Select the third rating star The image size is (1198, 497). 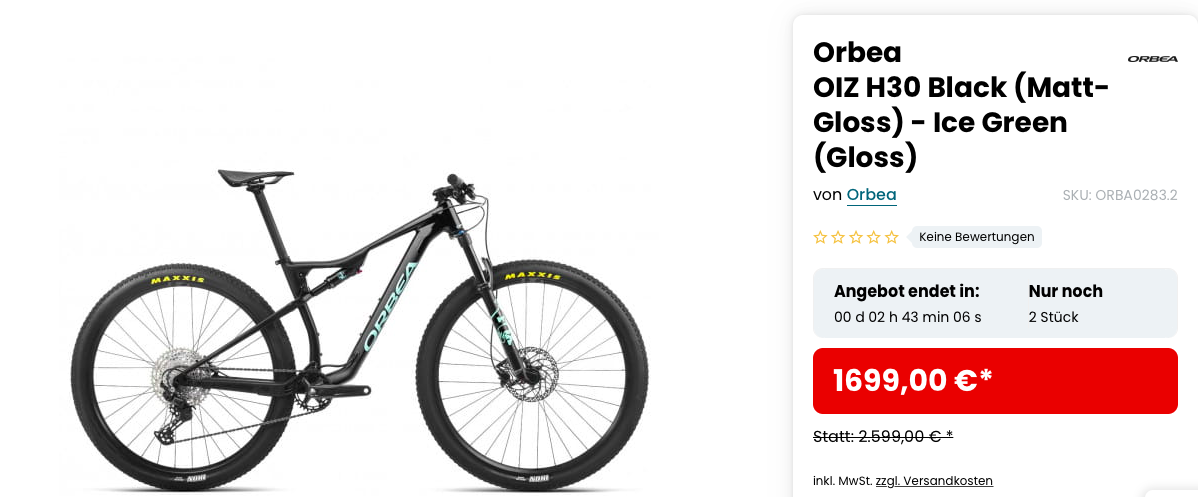click(856, 237)
